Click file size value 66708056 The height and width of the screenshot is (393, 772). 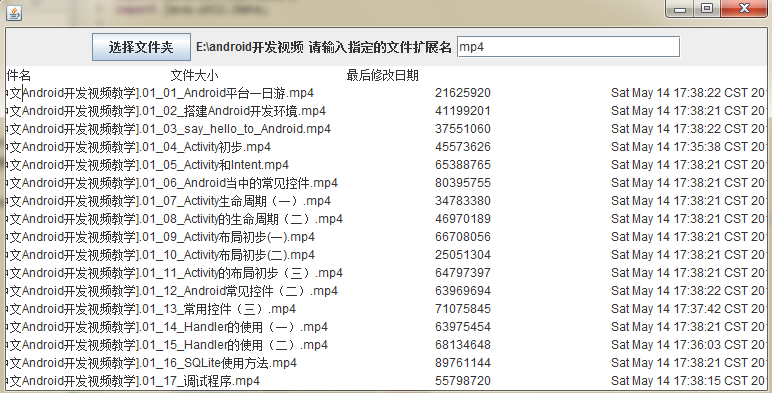click(463, 237)
